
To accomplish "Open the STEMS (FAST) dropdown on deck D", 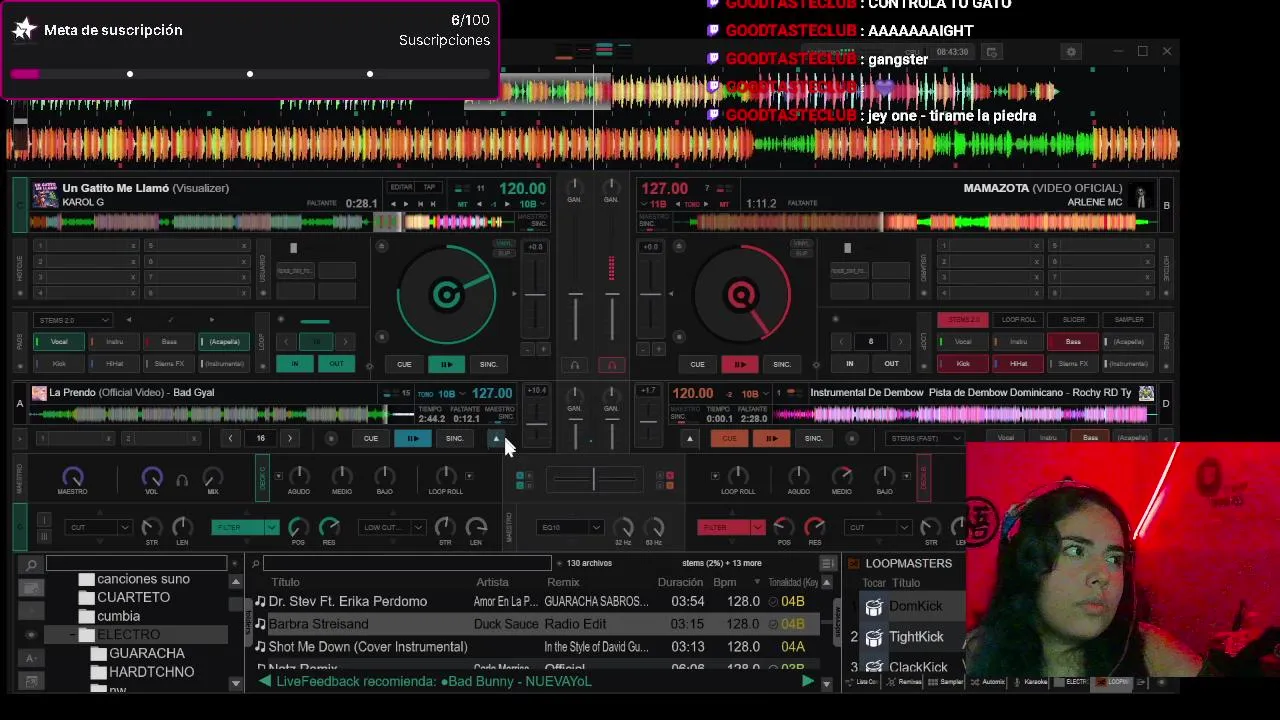I will [x=925, y=438].
